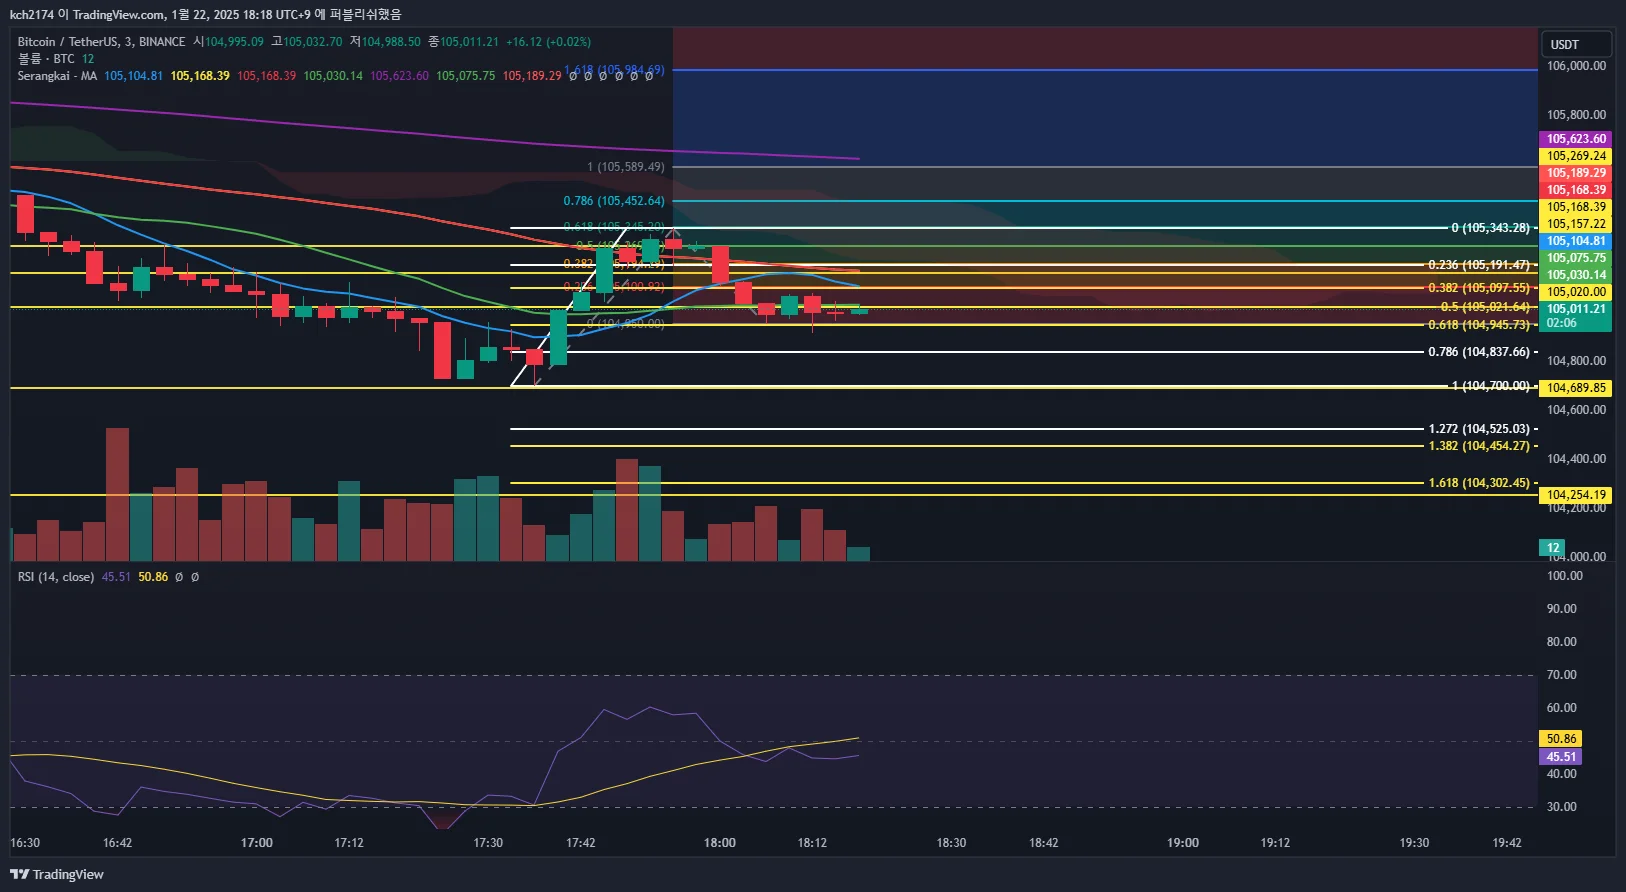Click the 19:00 time axis label
Viewport: 1626px width, 892px height.
tap(1183, 843)
